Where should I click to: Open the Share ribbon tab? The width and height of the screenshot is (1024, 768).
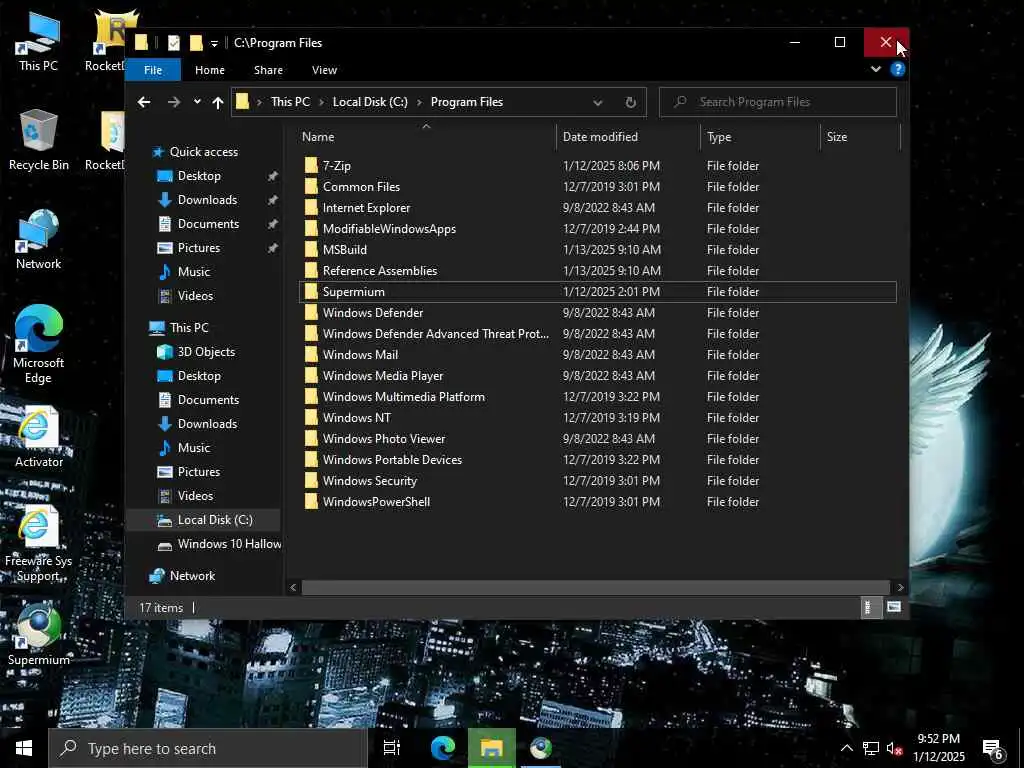[x=268, y=70]
